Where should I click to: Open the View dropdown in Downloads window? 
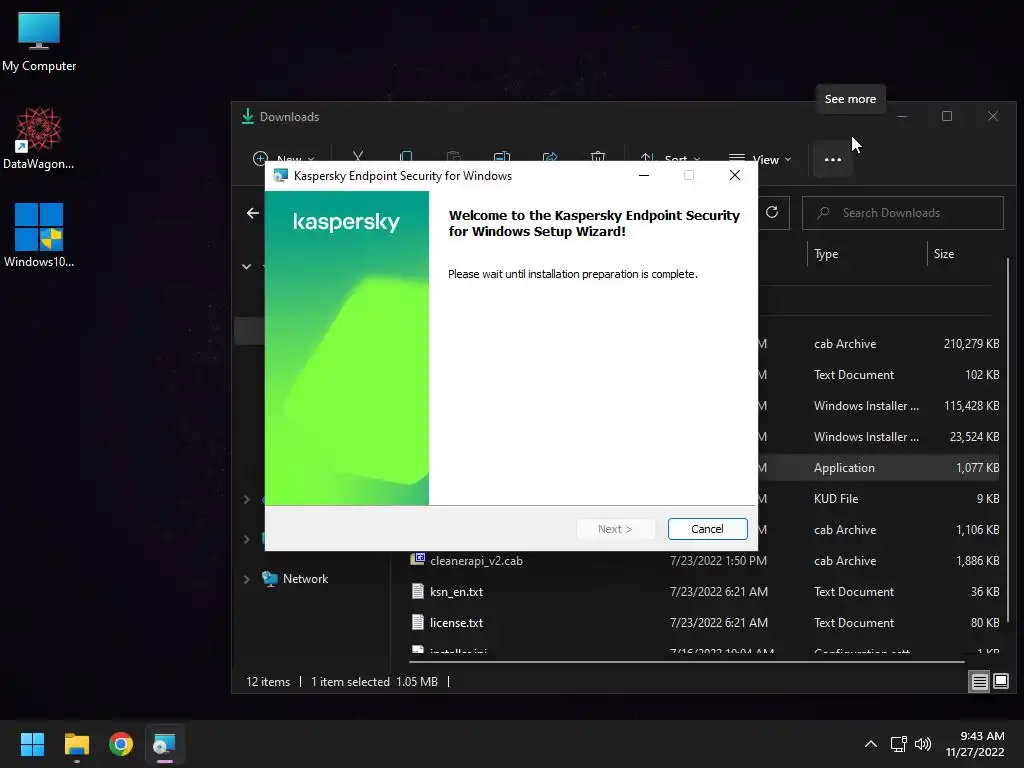[x=760, y=159]
